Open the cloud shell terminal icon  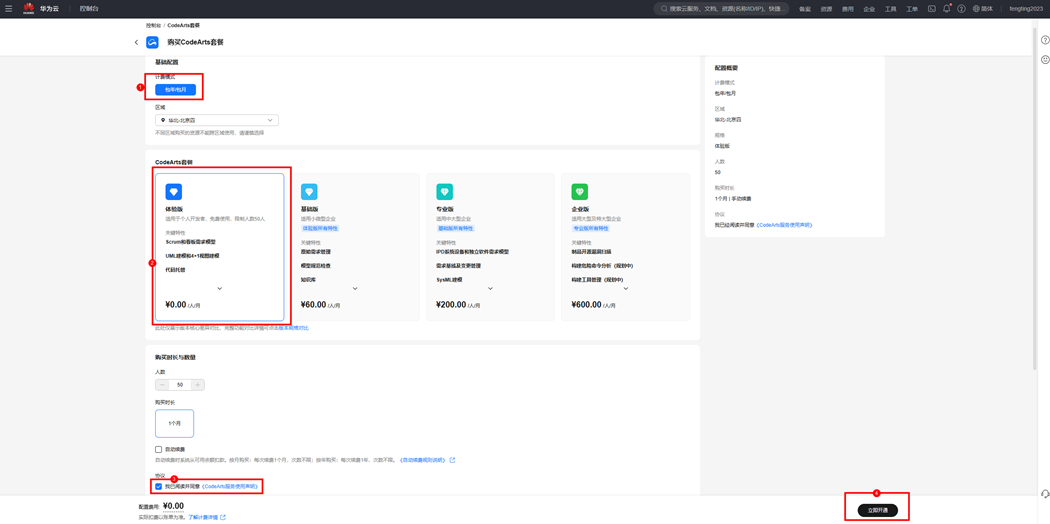[931, 9]
